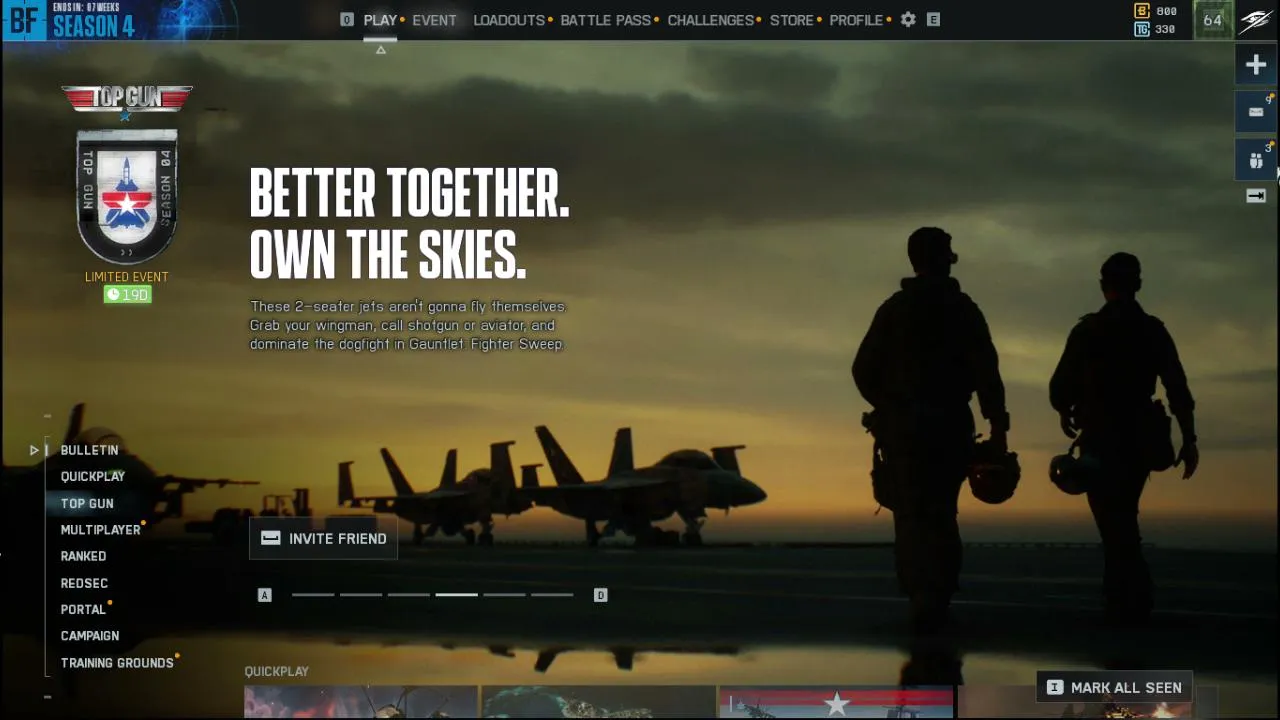Collapse the side panel with the arrow icon

coord(1256,196)
